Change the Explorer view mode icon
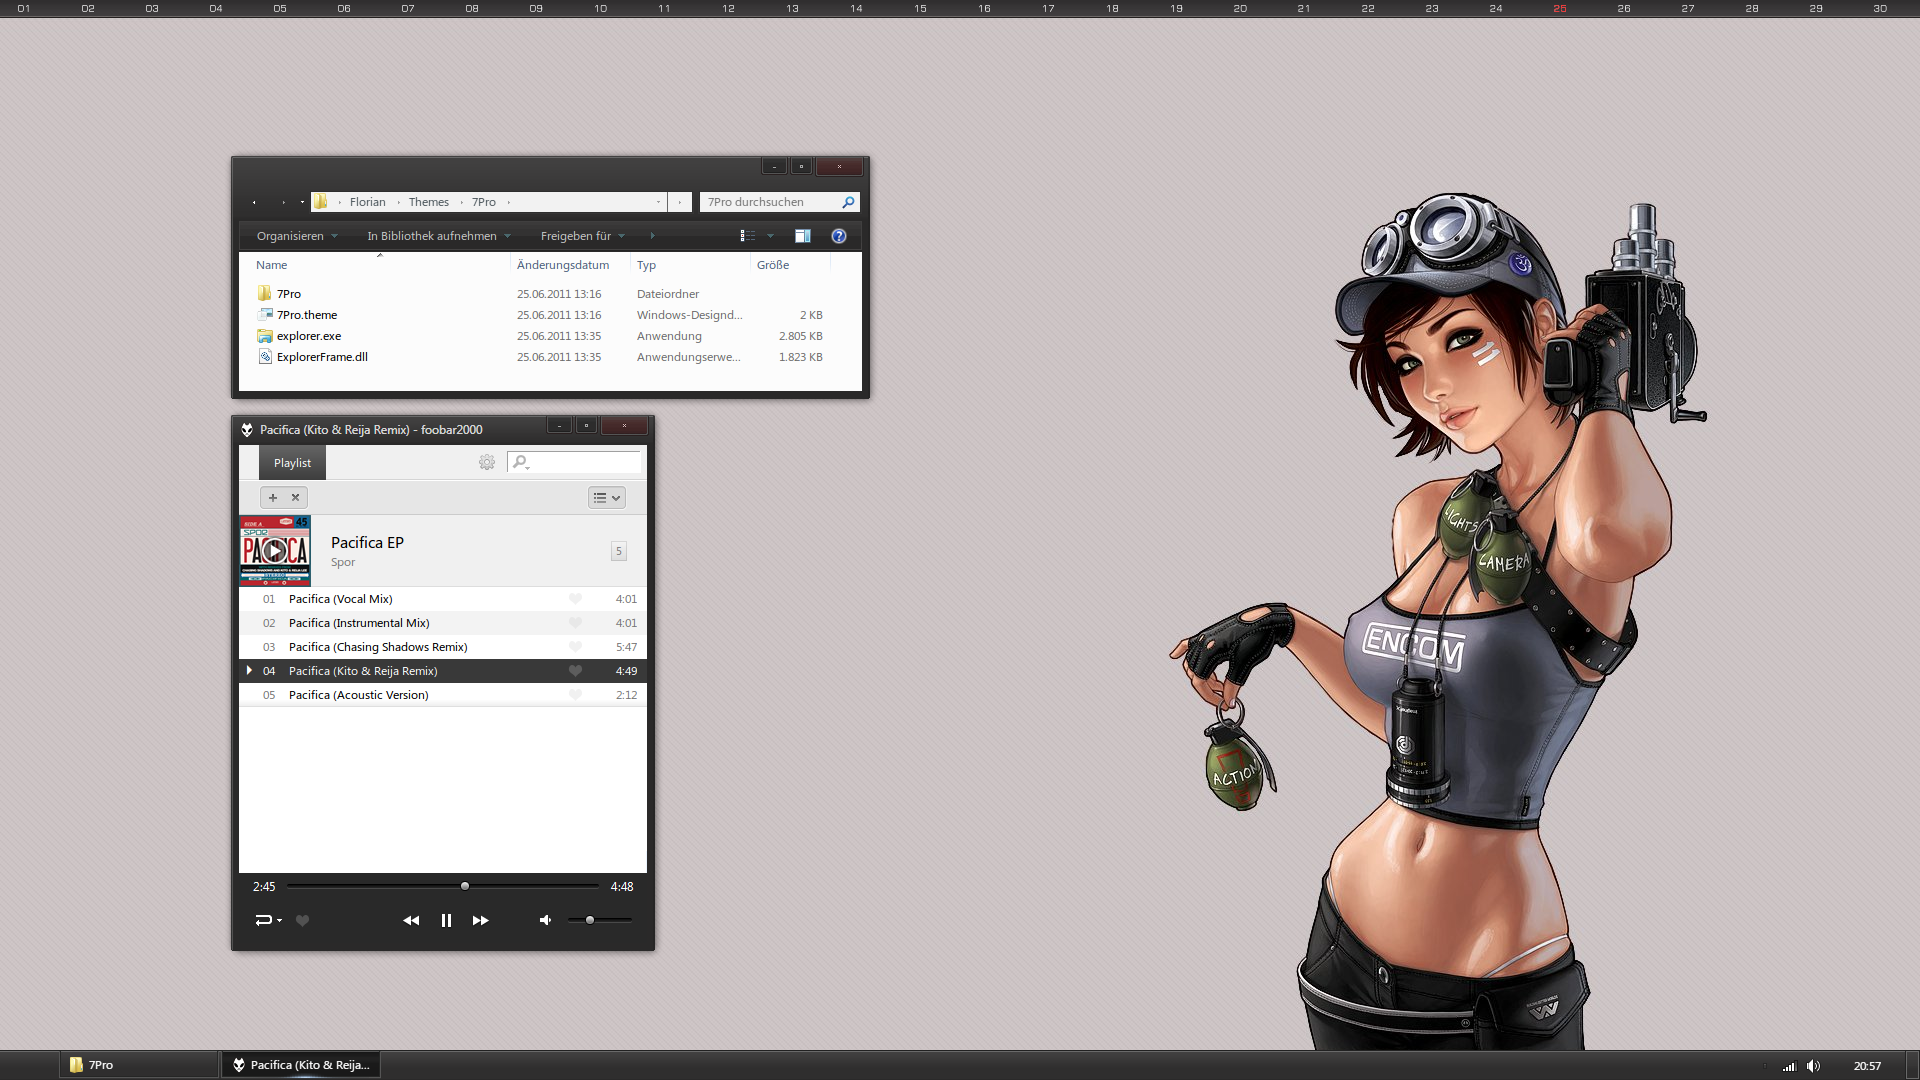 click(747, 236)
